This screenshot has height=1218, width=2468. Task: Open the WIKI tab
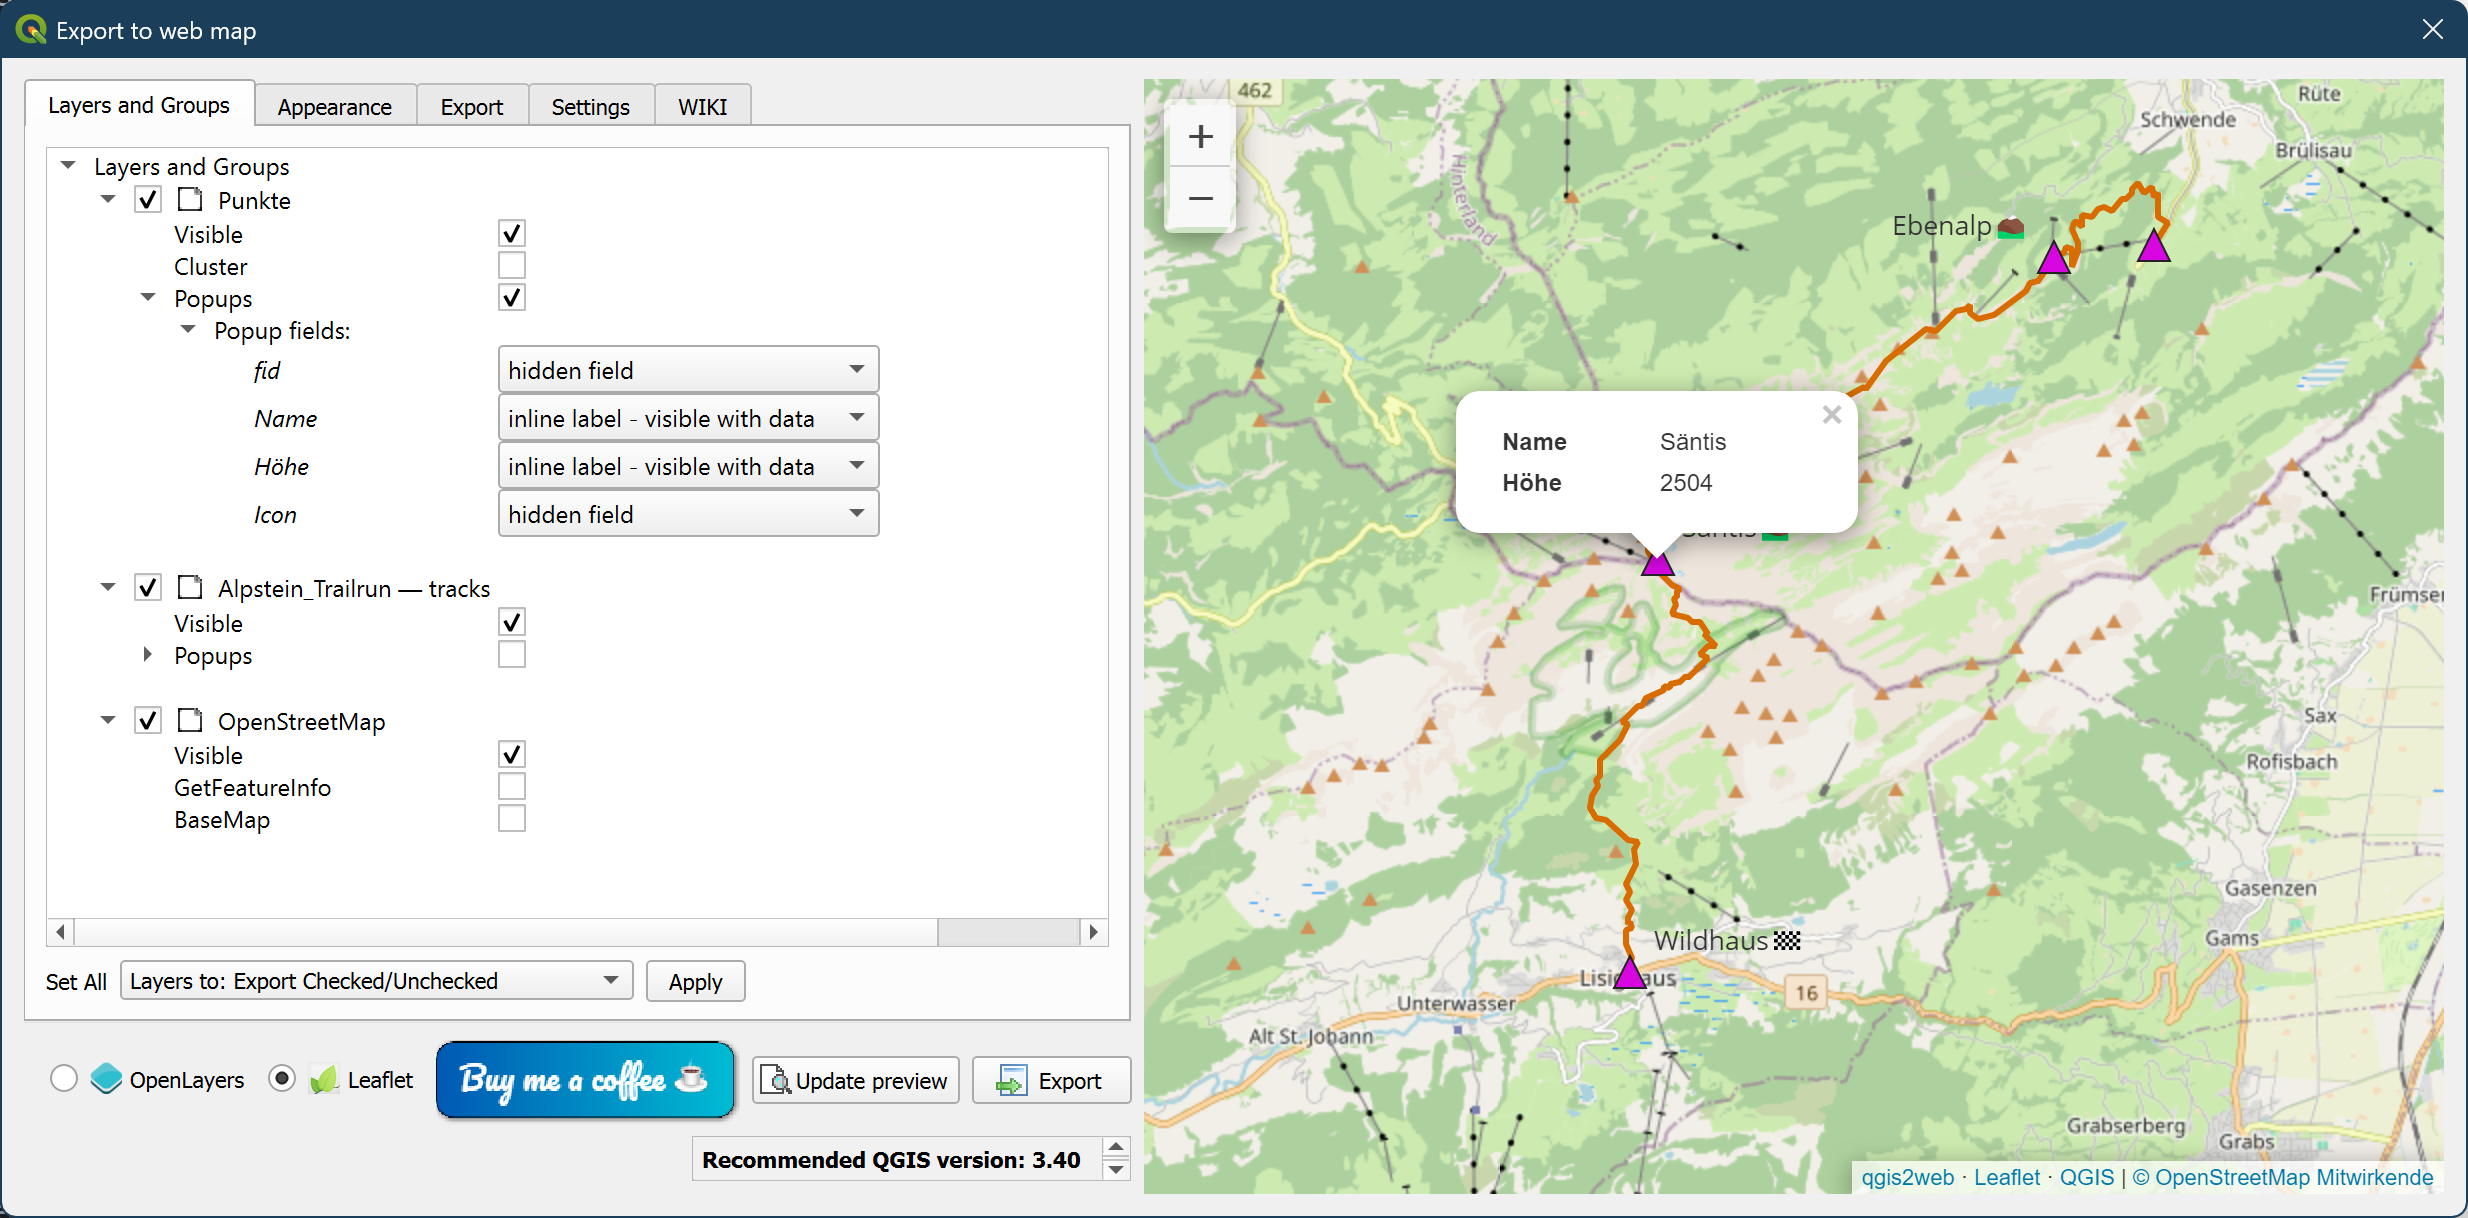coord(702,107)
